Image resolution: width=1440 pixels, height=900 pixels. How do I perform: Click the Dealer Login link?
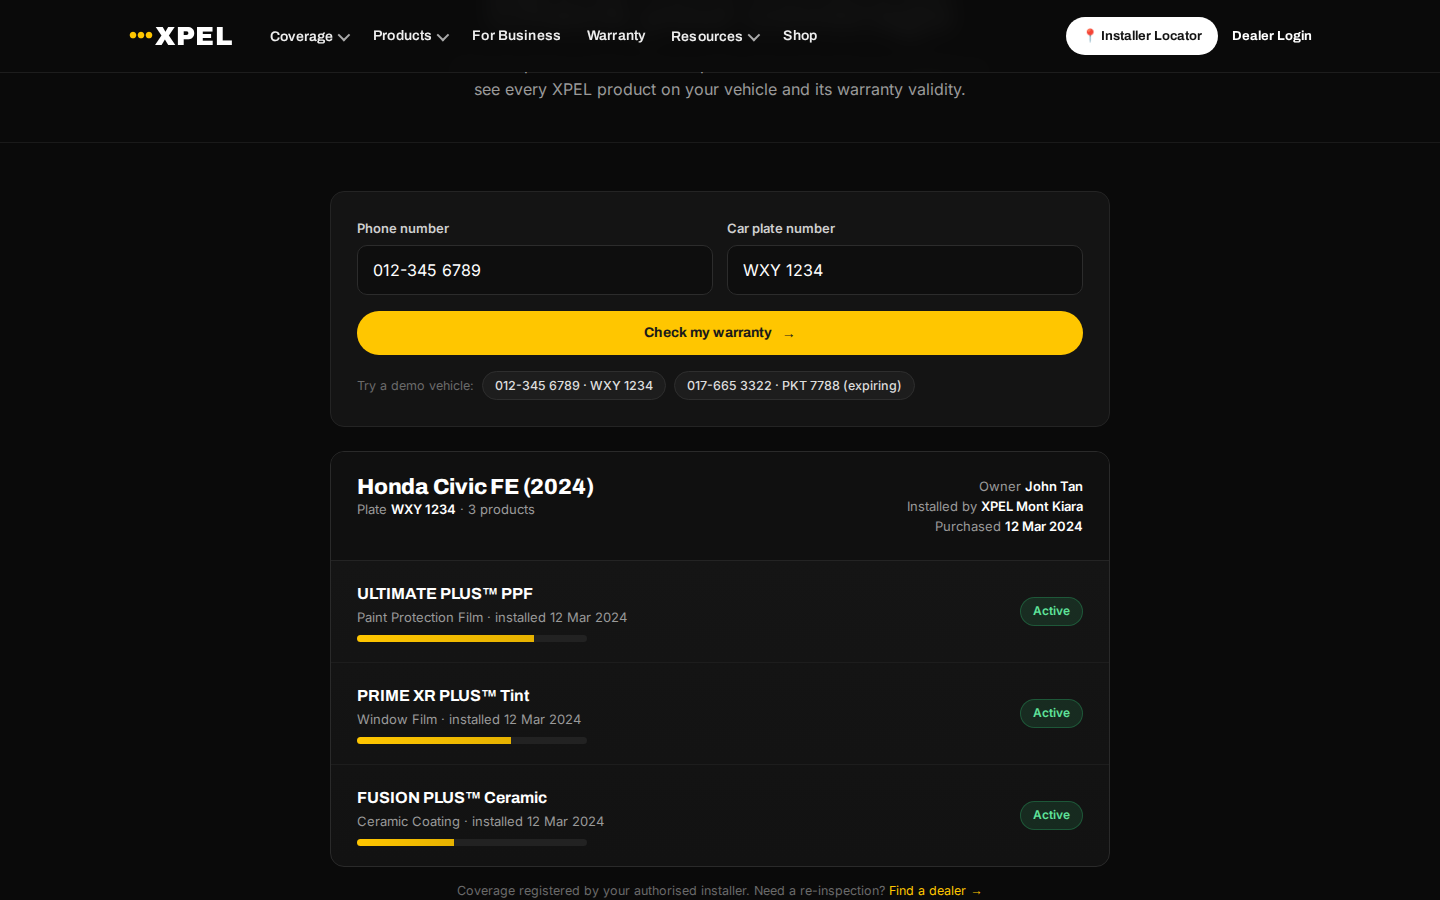pyautogui.click(x=1272, y=35)
